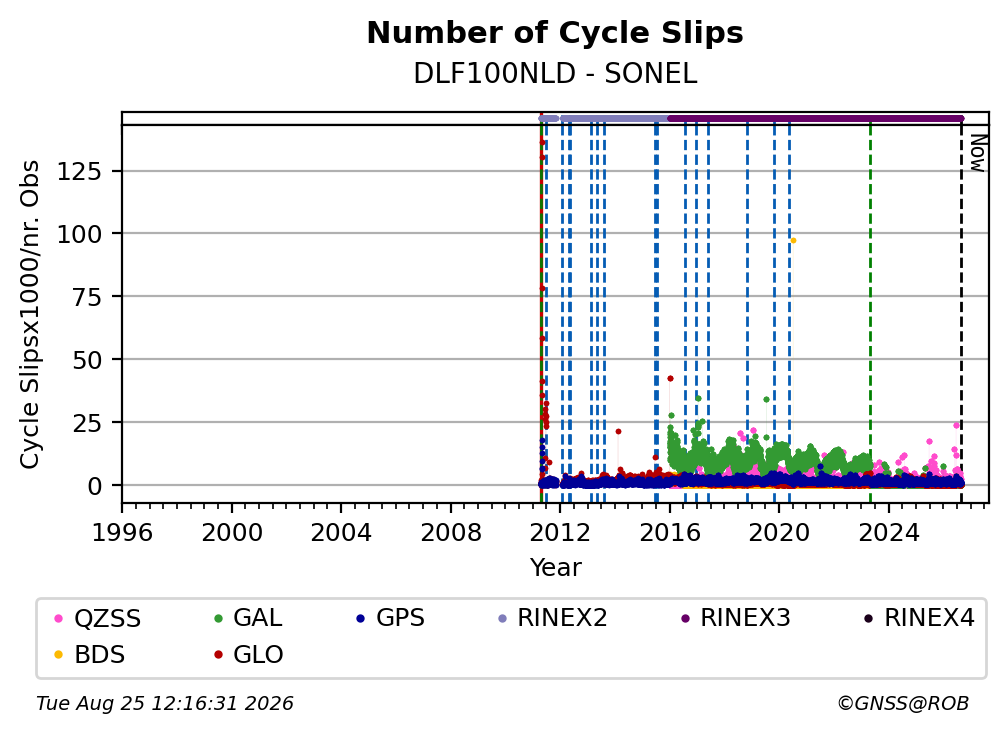Screen dimensions: 1008x734
Task: Click the RINEX2 legend entry
Action: coord(553,618)
